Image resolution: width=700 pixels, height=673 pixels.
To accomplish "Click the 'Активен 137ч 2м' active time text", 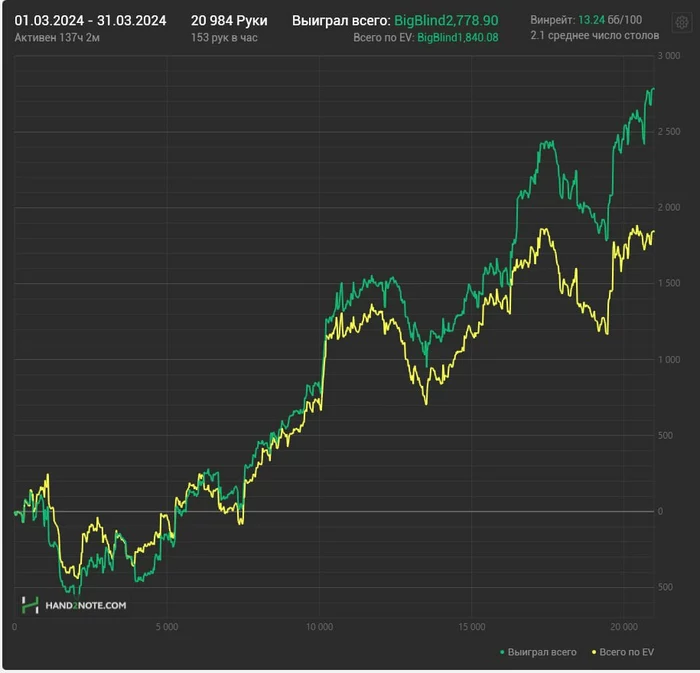I will coord(57,37).
